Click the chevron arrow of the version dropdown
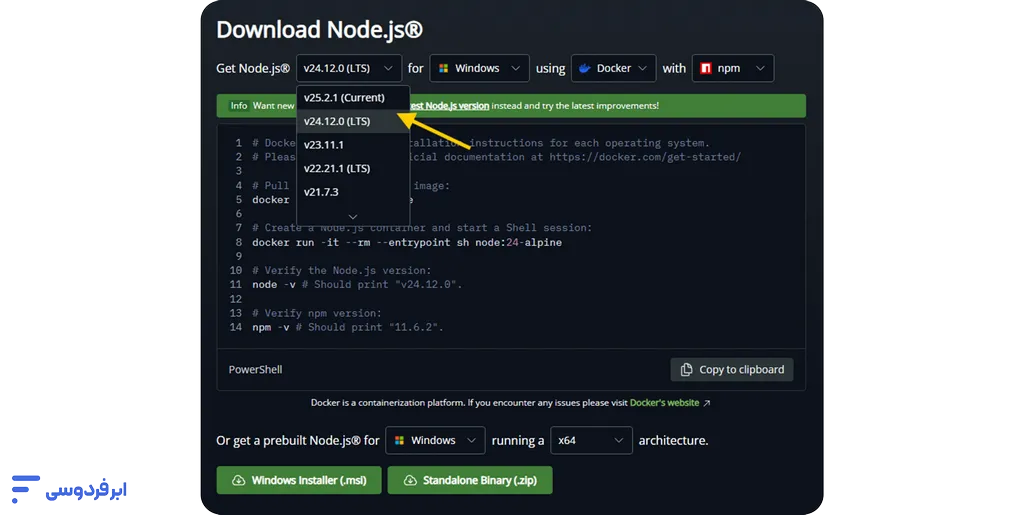Viewport: 1024px width, 515px height. [389, 68]
